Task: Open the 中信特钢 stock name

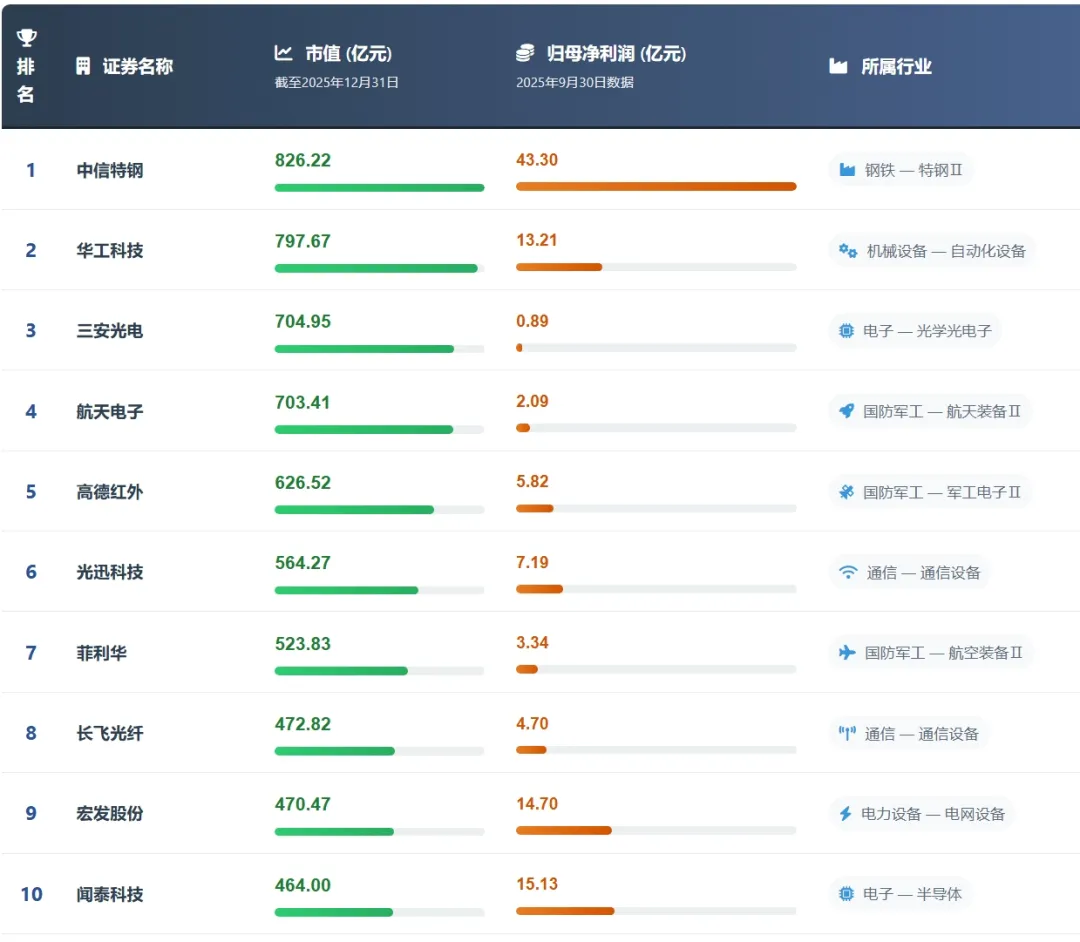Action: 110,170
